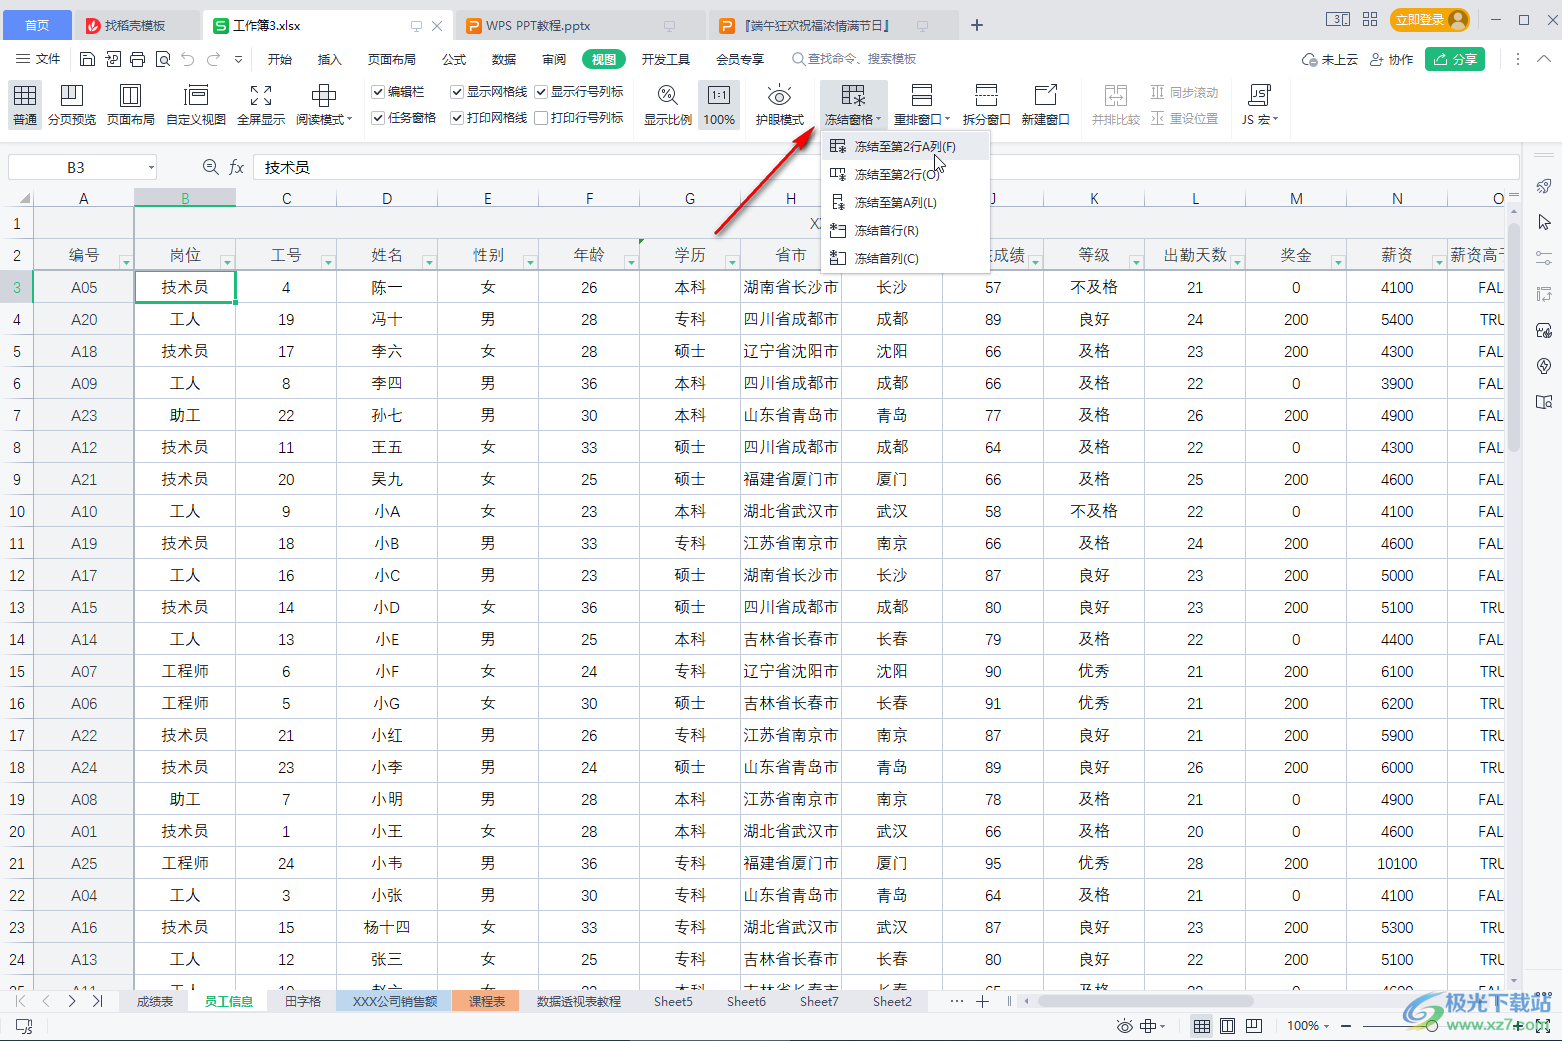Enable eye protection mode (护眼模式)
Image resolution: width=1562 pixels, height=1041 pixels.
[x=780, y=105]
